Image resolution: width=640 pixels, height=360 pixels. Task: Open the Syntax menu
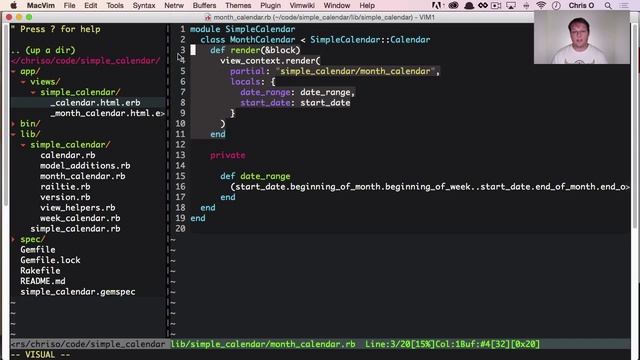coord(144,5)
